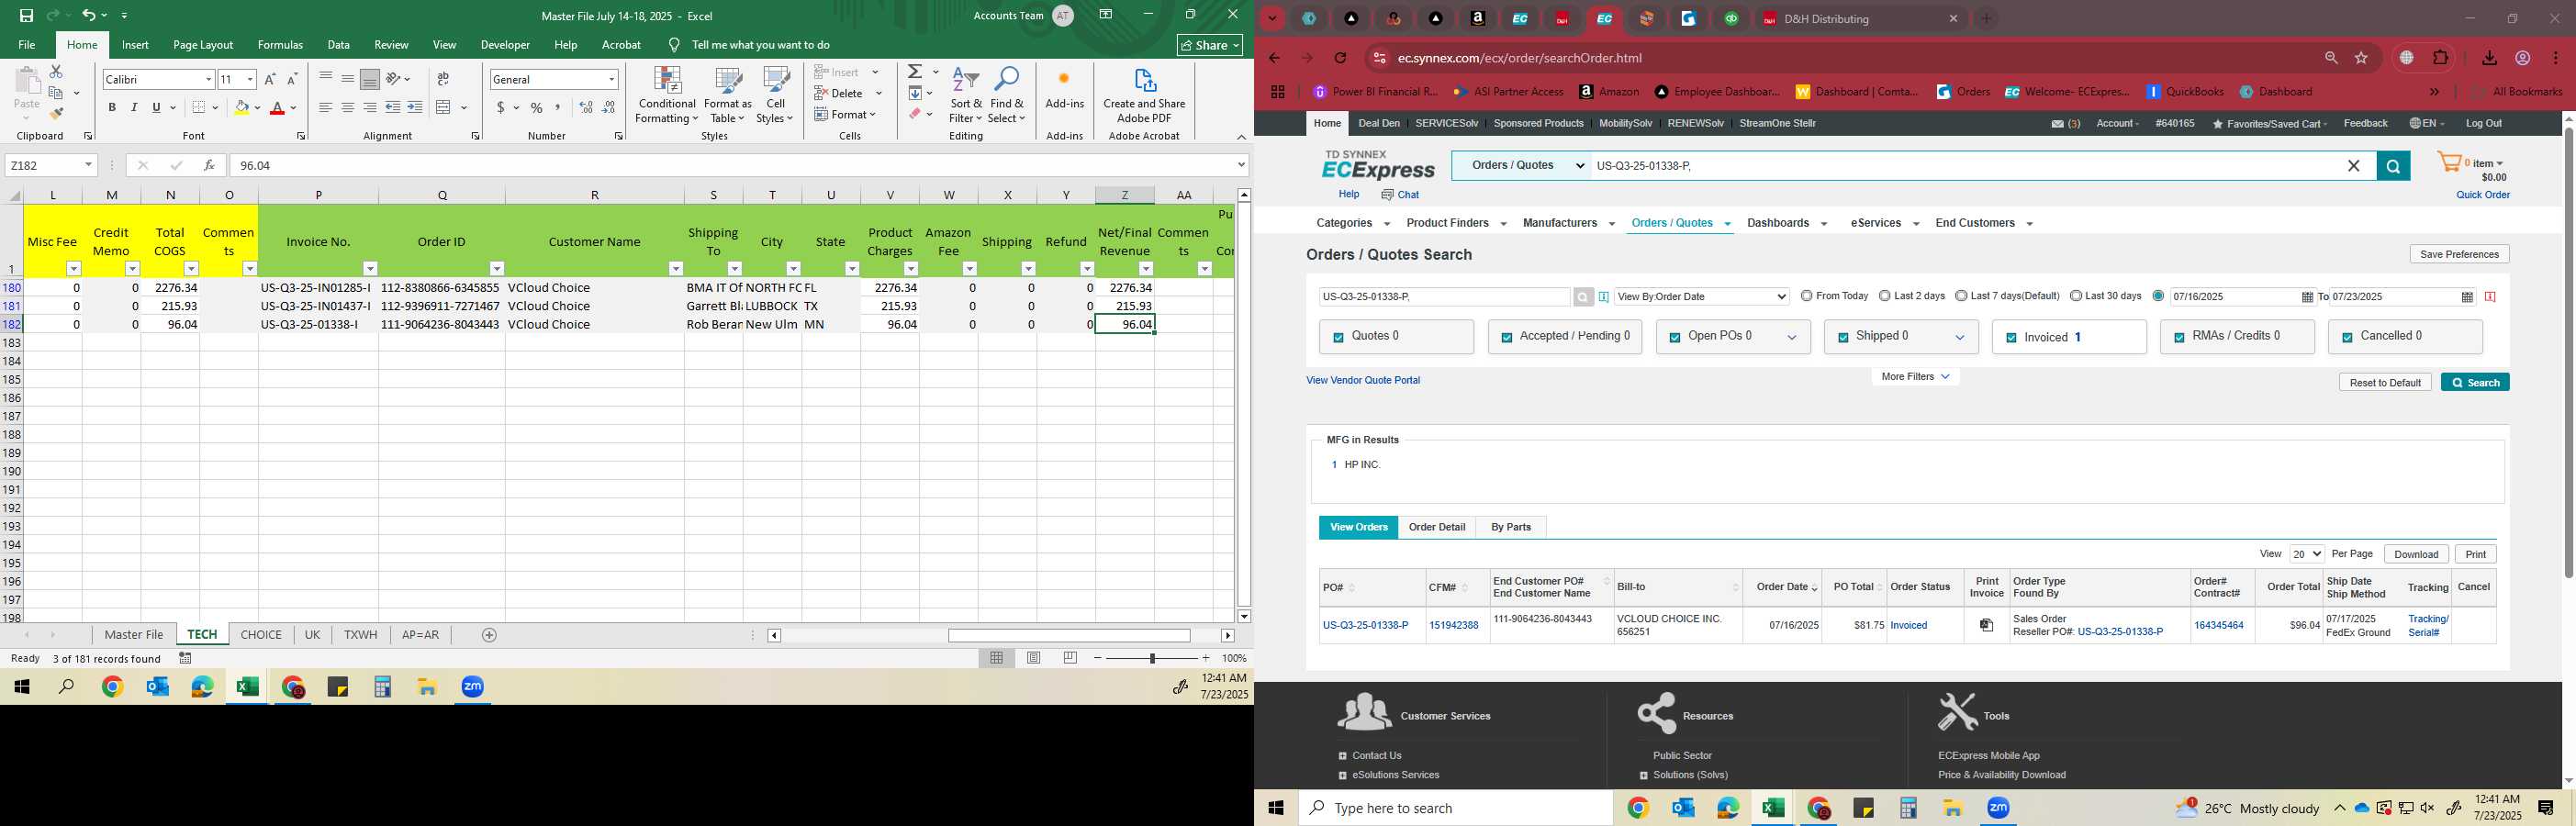This screenshot has width=2576, height=826.
Task: Open the Invoice No. column filter arrow
Action: tap(370, 269)
